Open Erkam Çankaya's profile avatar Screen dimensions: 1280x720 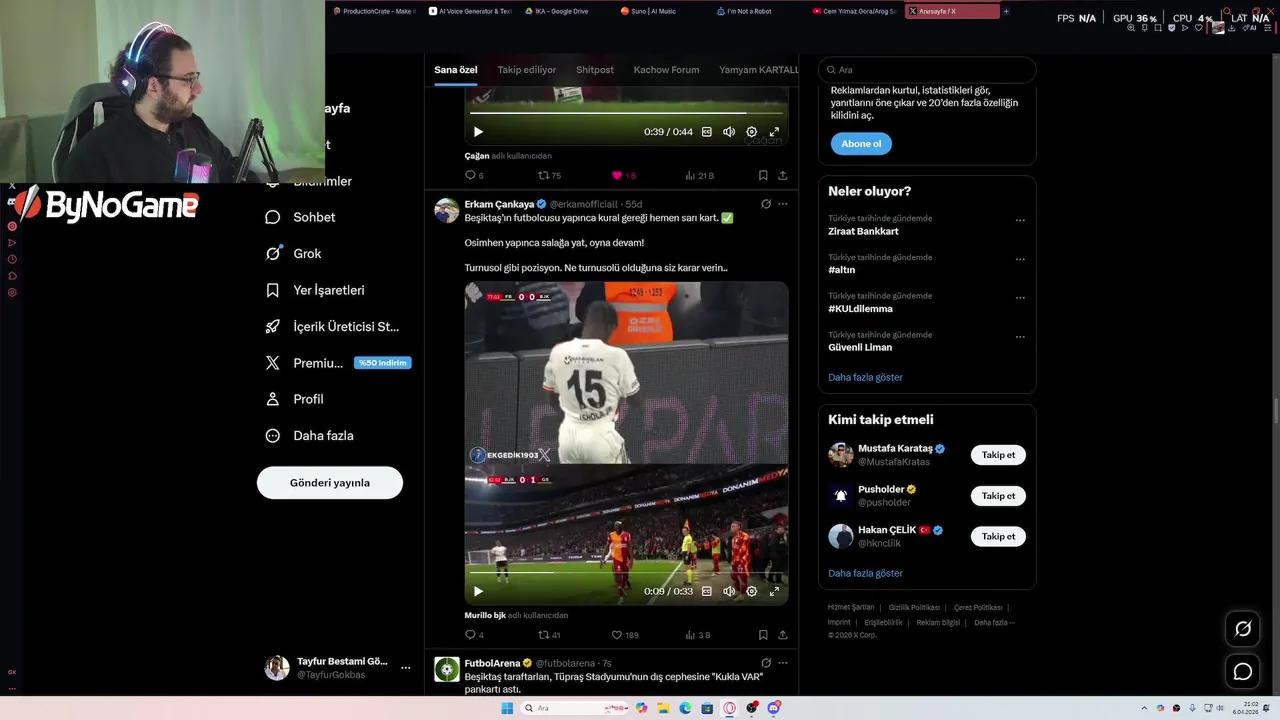coord(447,210)
